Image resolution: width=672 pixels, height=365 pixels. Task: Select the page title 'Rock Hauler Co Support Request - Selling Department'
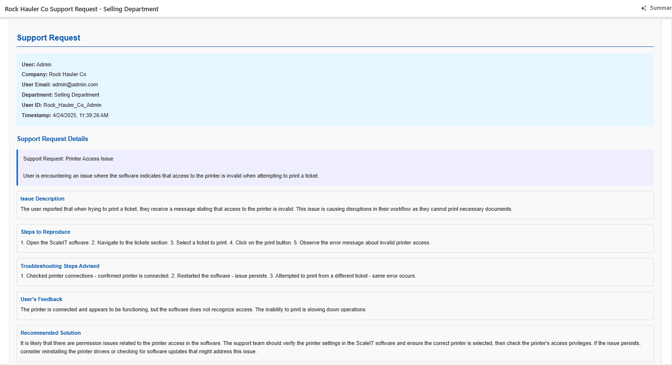[x=81, y=9]
